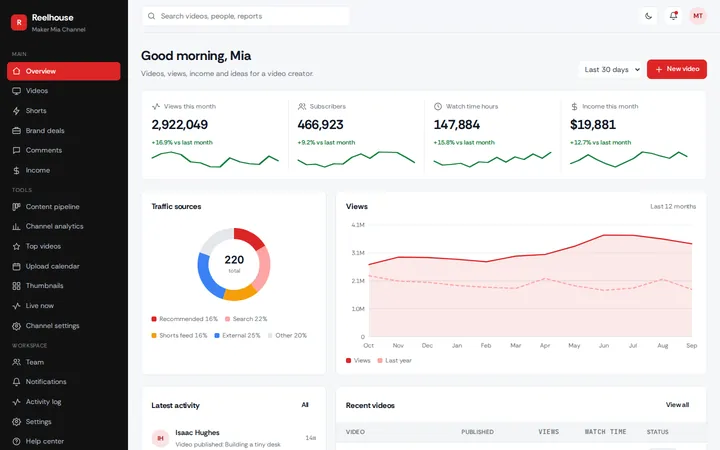Screen dimensions: 720x450
Task: Click the Team people icon
Action: (x=17, y=362)
